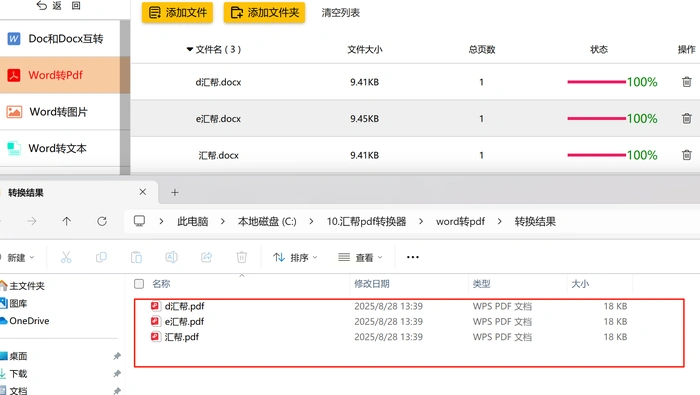Go forward in Explorer navigation

click(32, 221)
